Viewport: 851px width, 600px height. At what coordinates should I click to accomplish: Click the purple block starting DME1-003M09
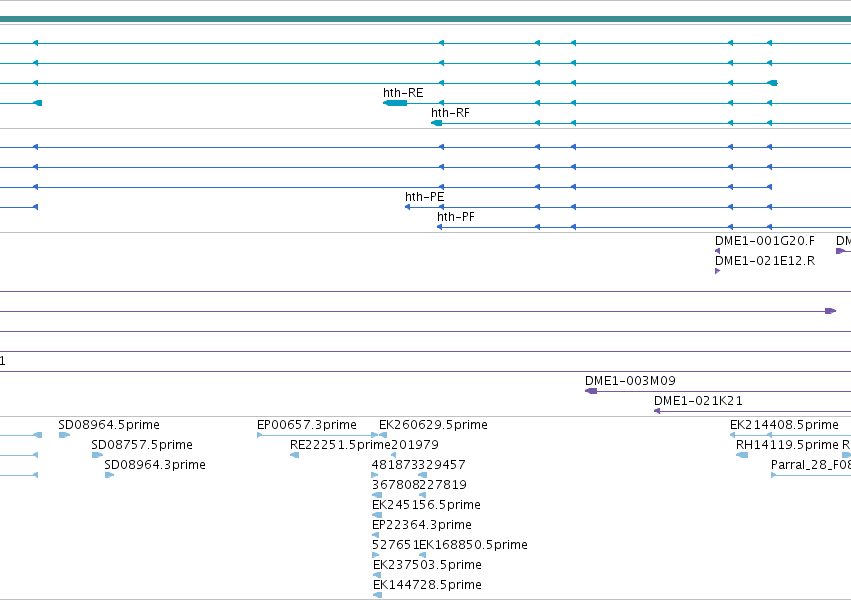(591, 391)
